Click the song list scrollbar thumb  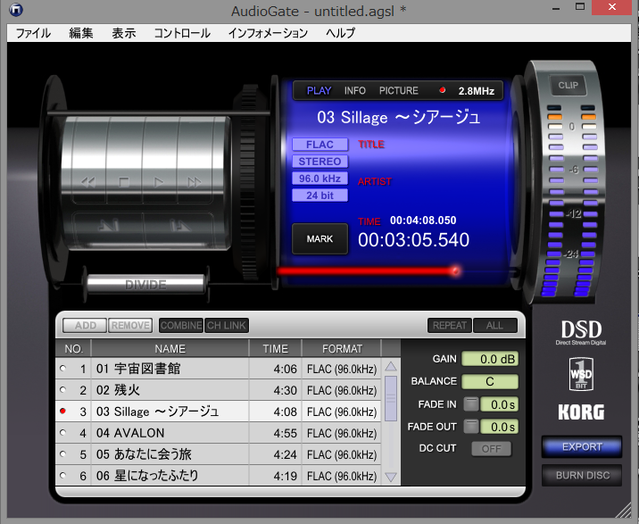pyautogui.click(x=391, y=399)
